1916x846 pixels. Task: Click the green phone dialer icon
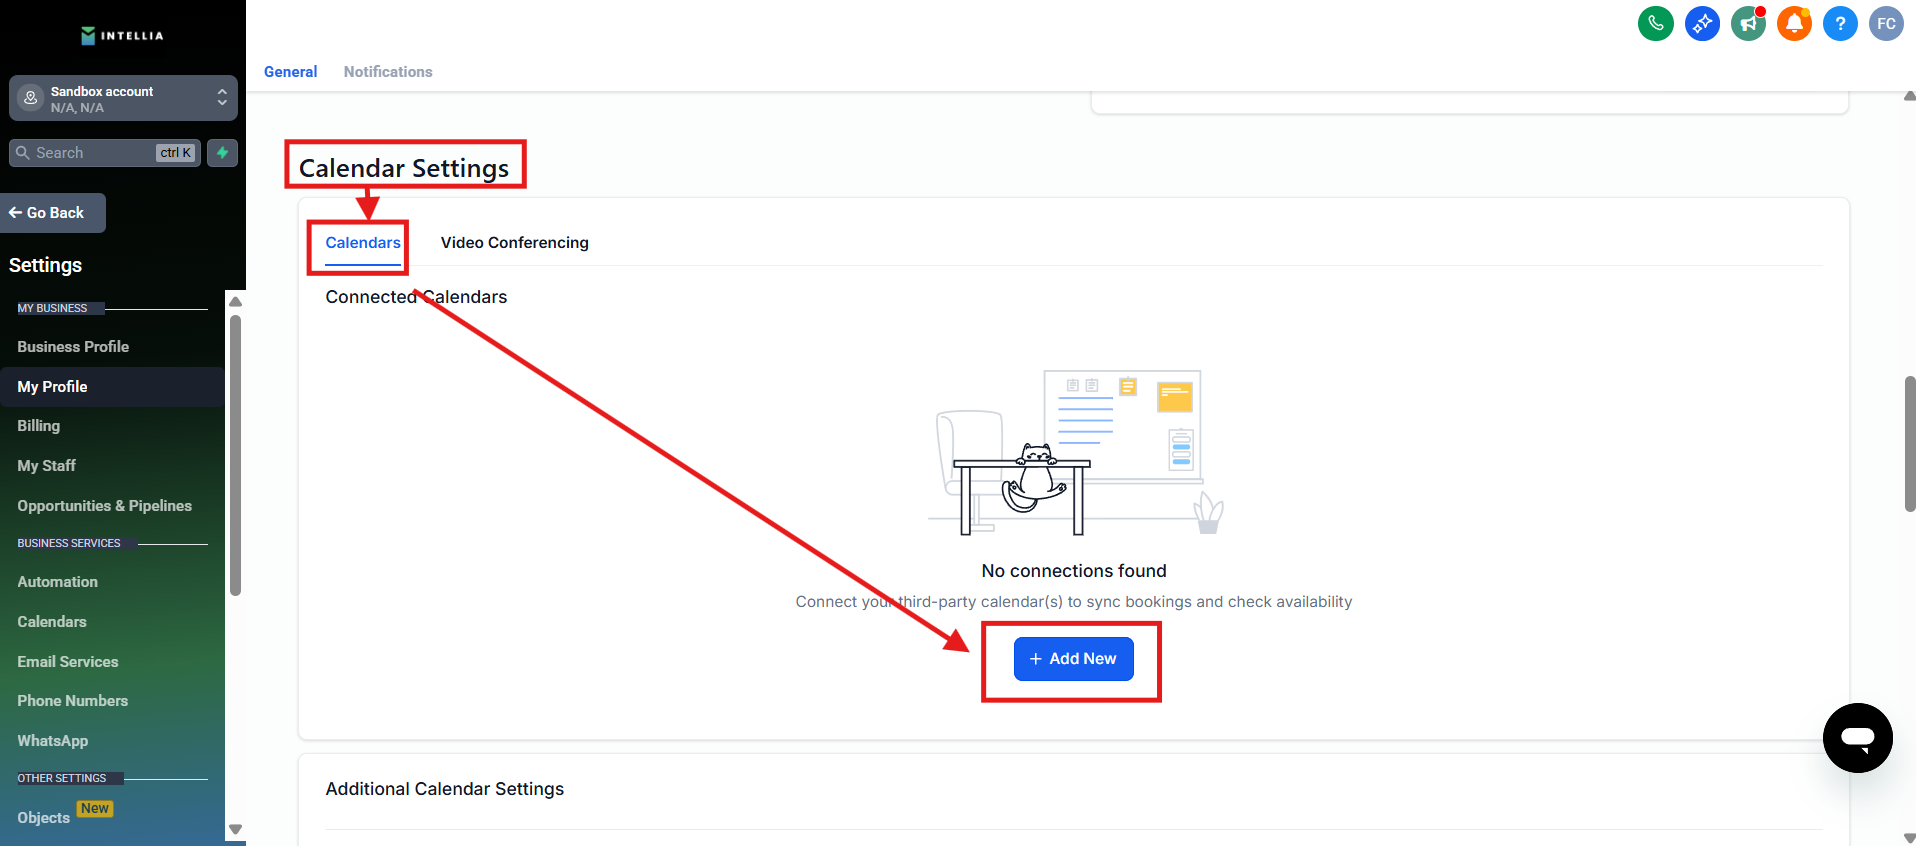click(x=1655, y=23)
